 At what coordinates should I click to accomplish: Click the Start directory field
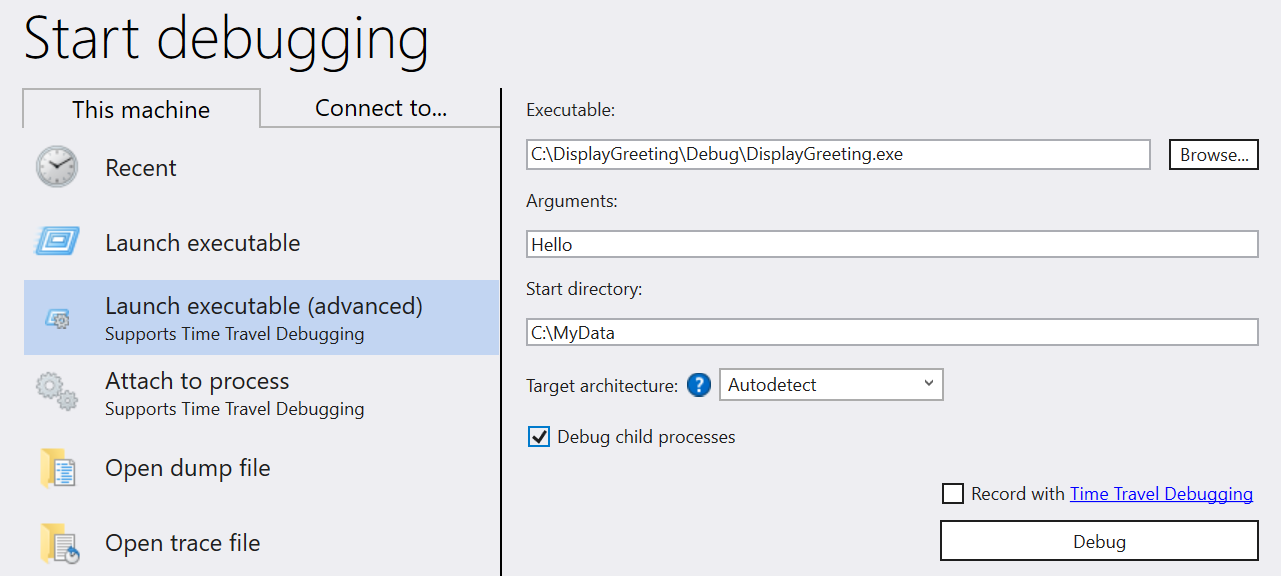890,331
